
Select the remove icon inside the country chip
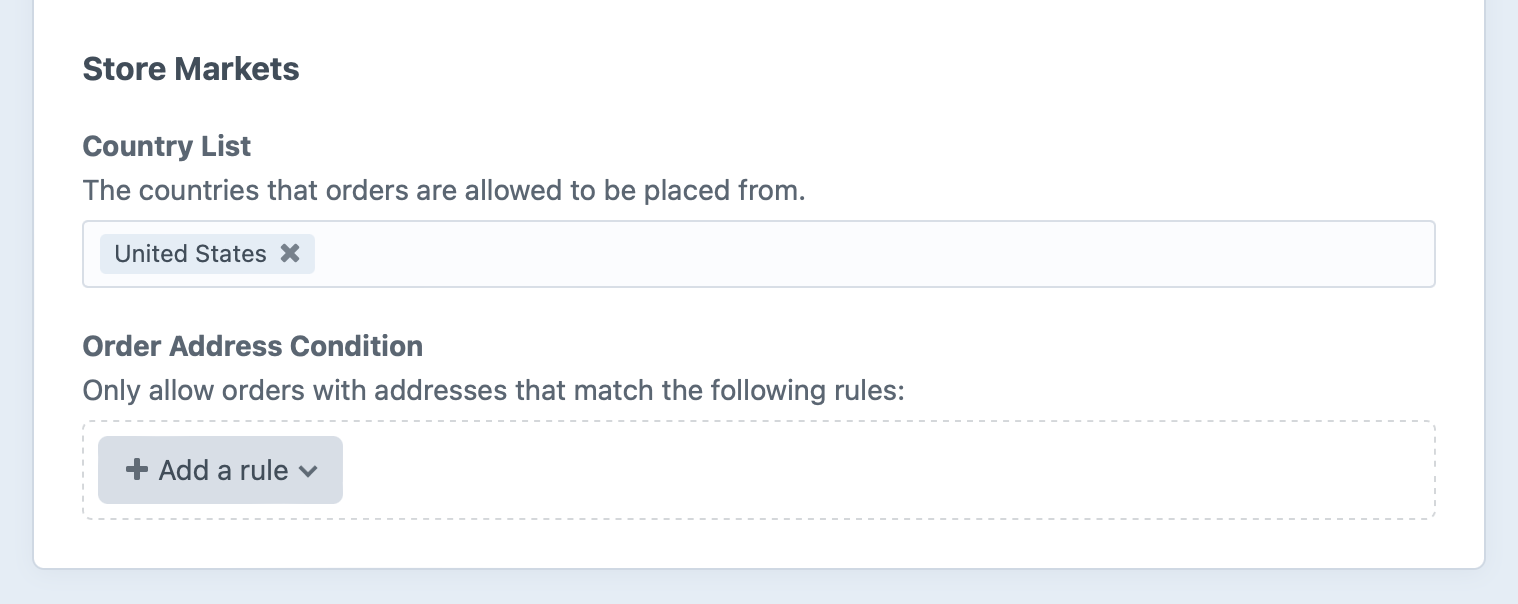290,253
